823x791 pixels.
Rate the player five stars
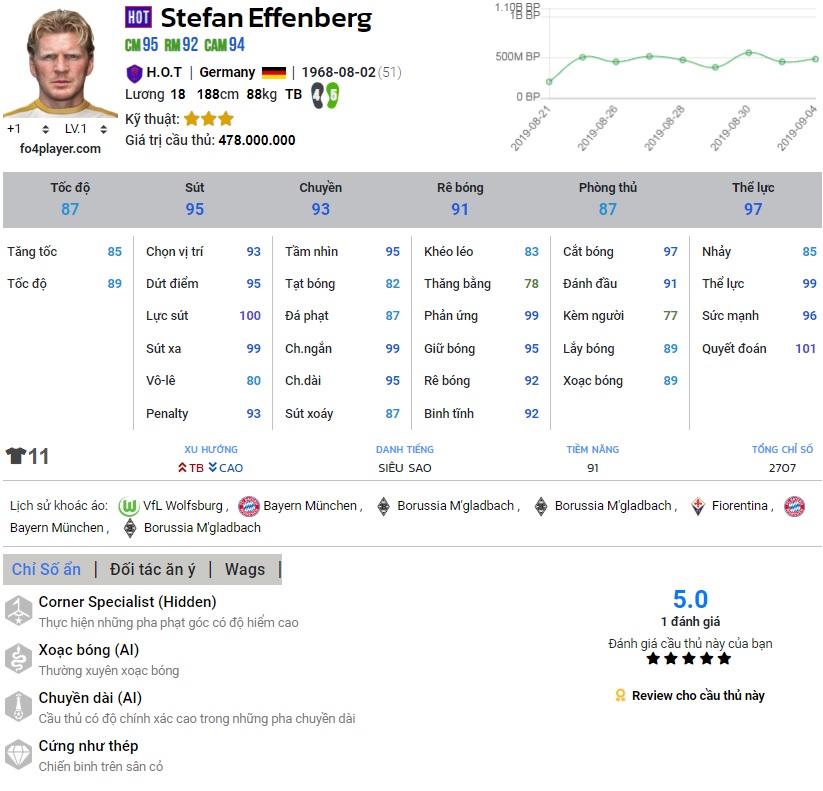[x=724, y=659]
